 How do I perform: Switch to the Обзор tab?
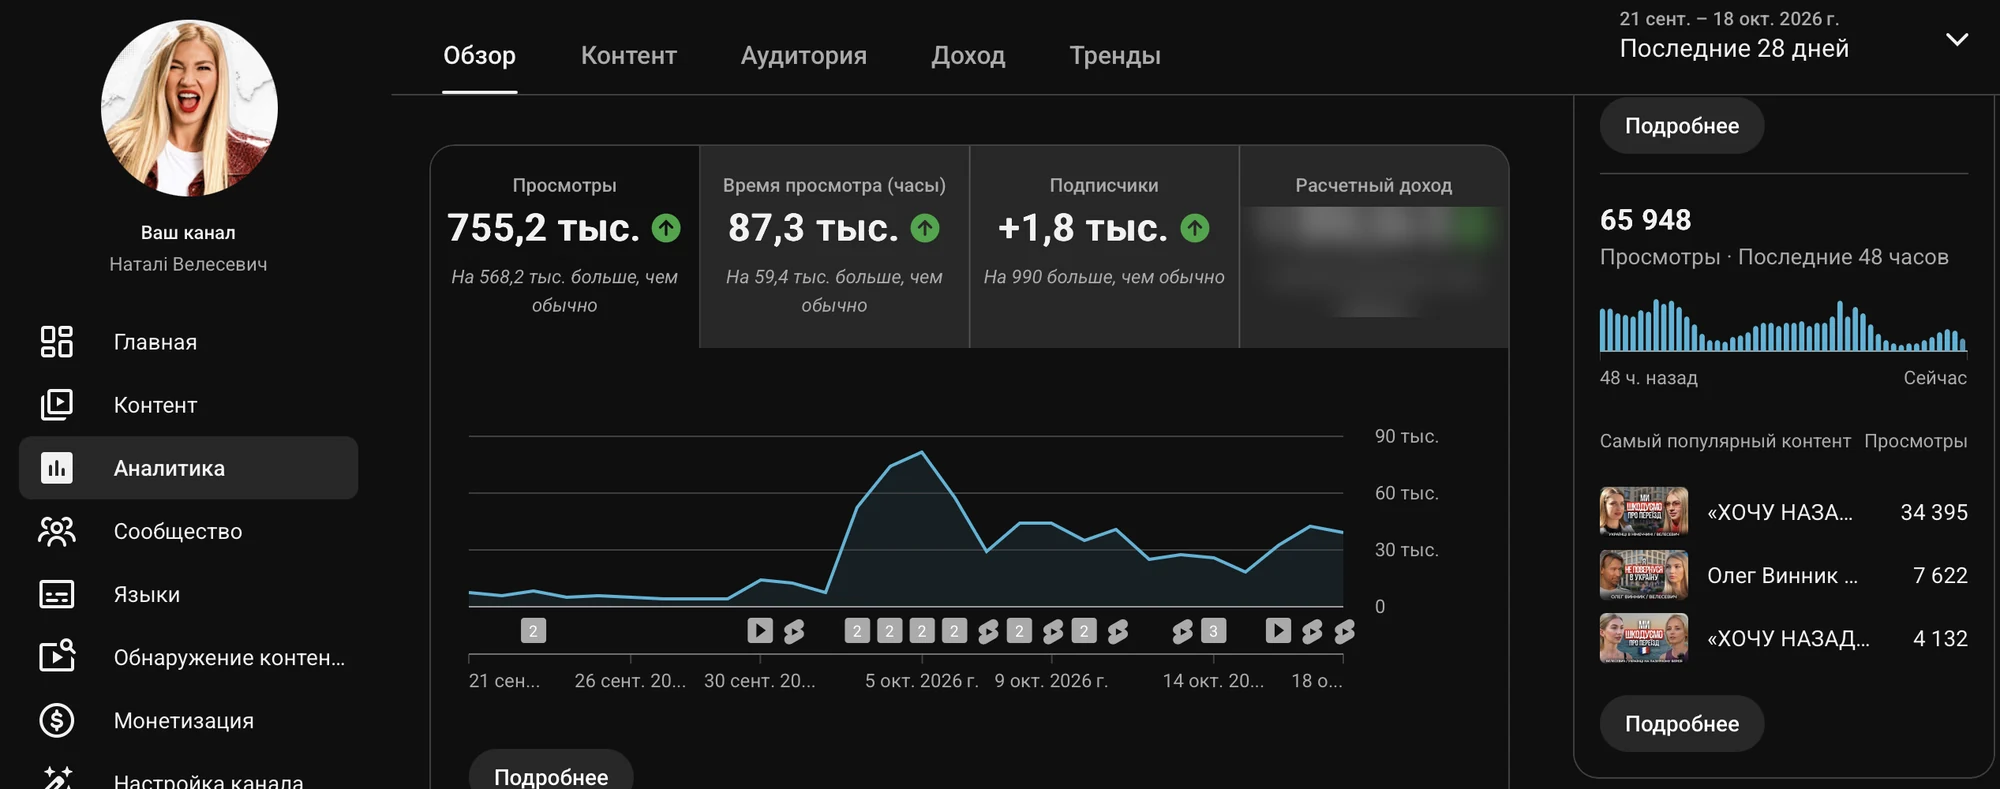(x=480, y=56)
